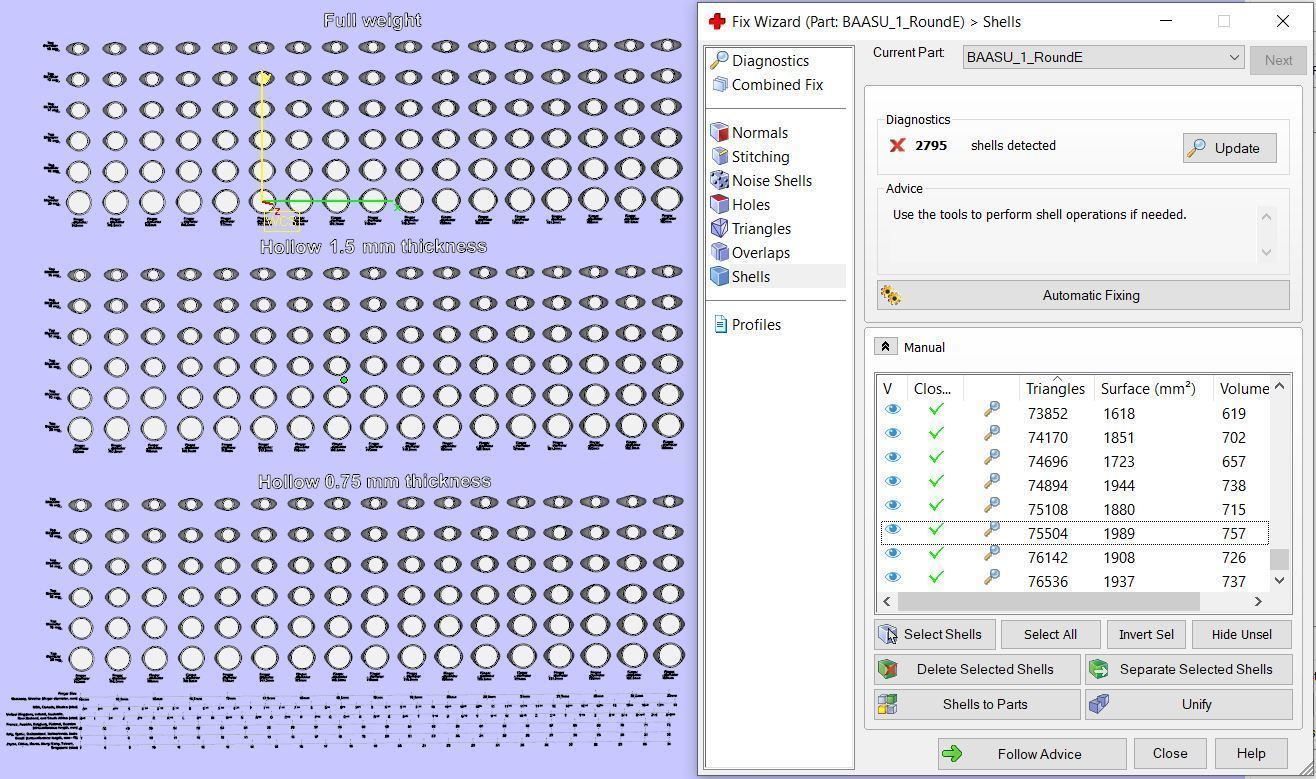Sort by the V visibility column header

(x=887, y=389)
